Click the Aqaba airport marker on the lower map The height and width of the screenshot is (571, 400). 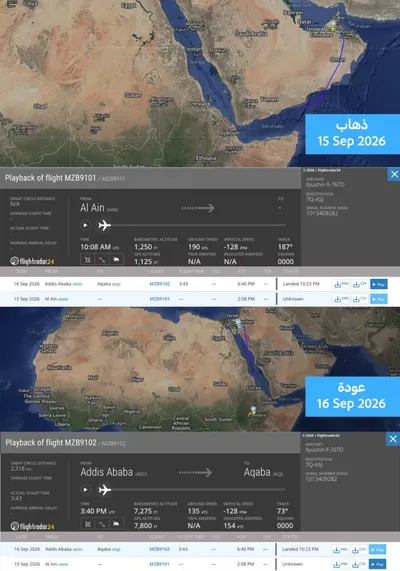coord(238,323)
